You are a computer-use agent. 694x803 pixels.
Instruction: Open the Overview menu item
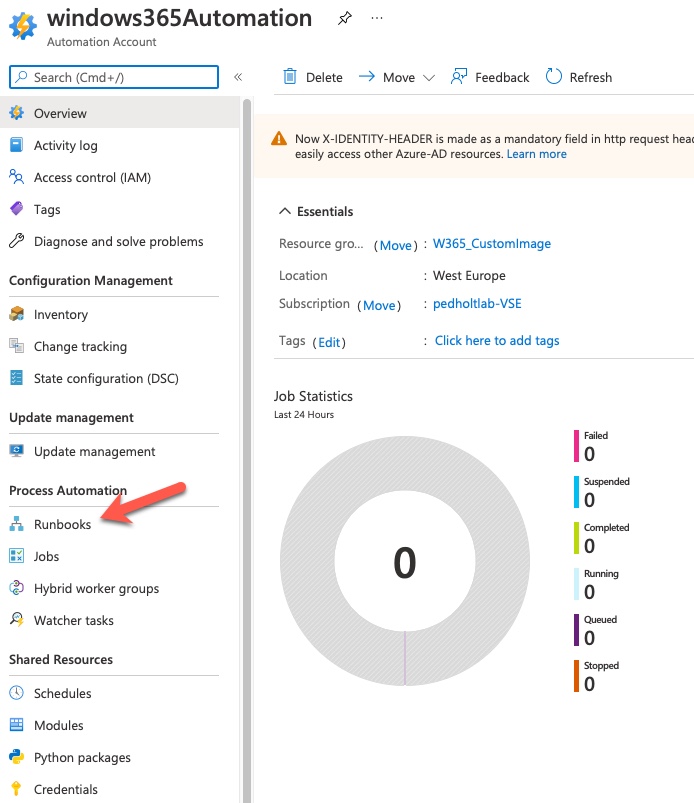120,113
